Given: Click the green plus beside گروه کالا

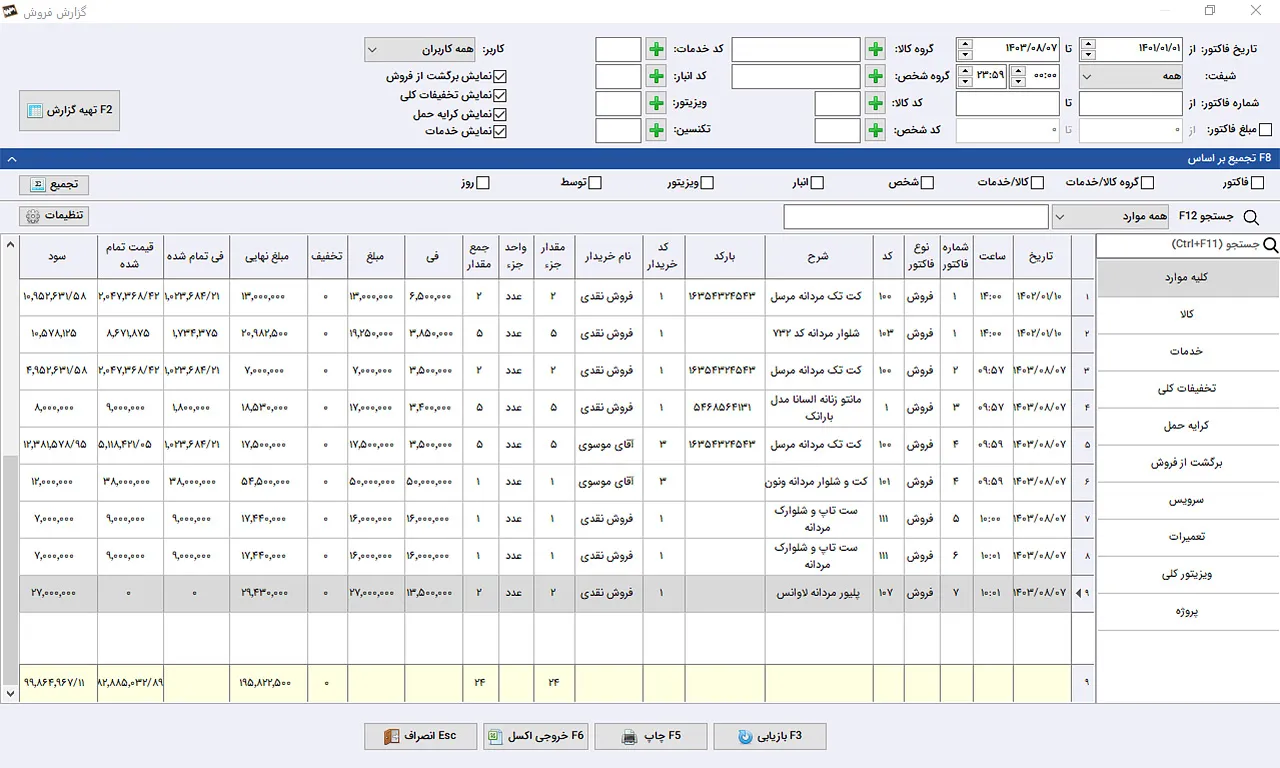Looking at the screenshot, I should (875, 49).
